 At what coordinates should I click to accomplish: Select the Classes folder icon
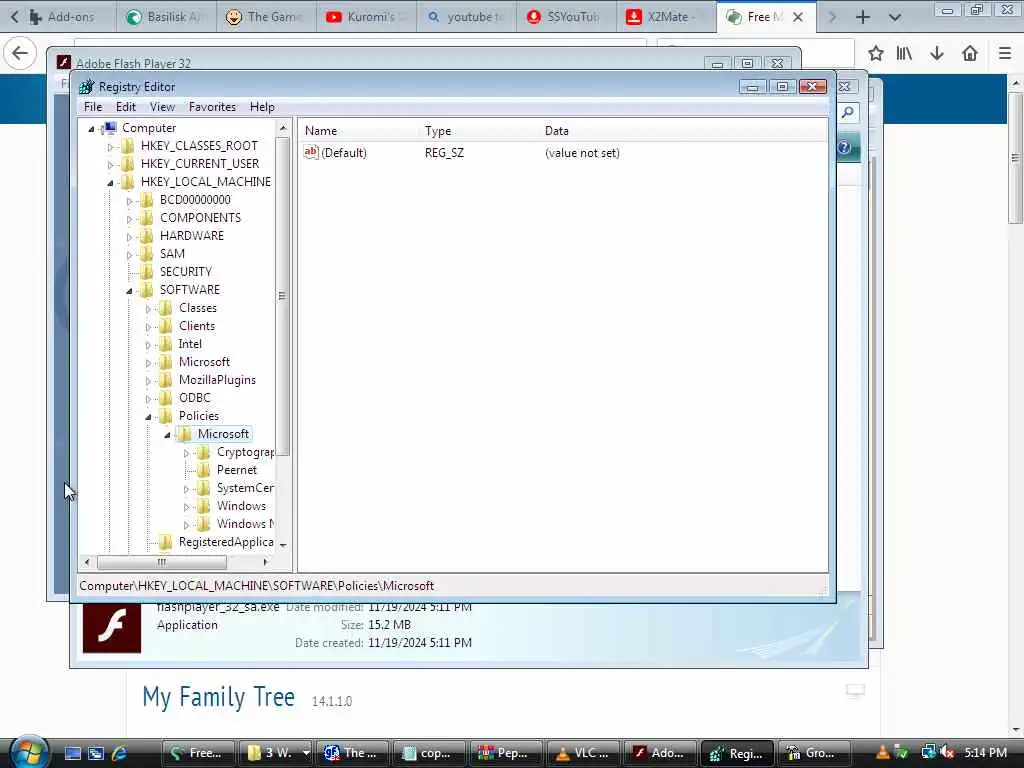coord(166,308)
